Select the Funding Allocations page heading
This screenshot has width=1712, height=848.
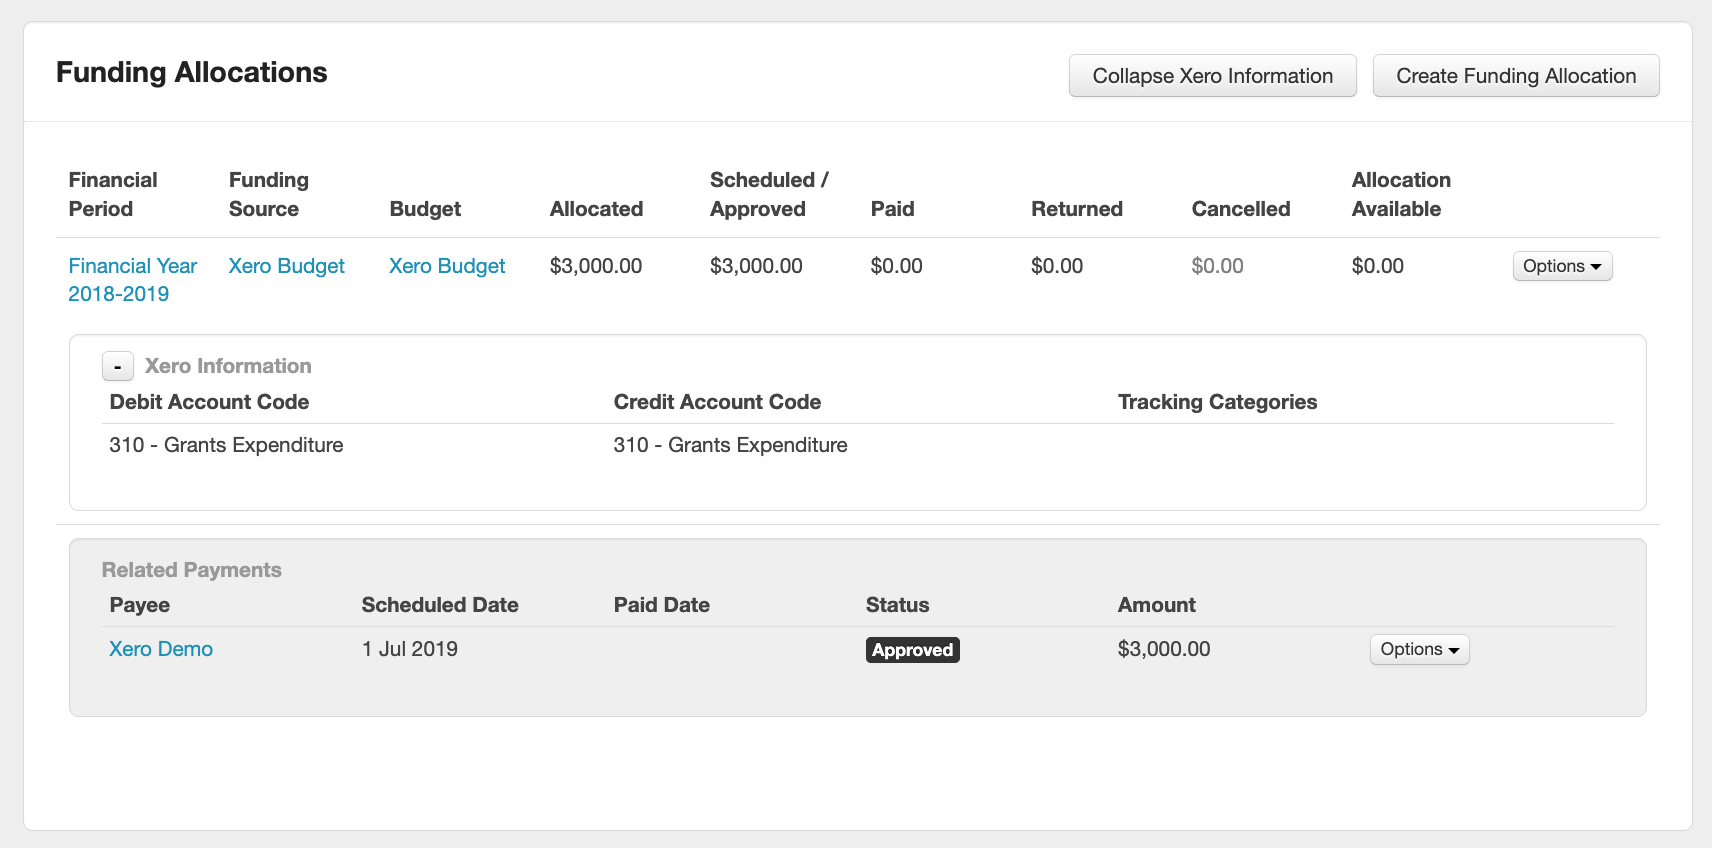[192, 72]
